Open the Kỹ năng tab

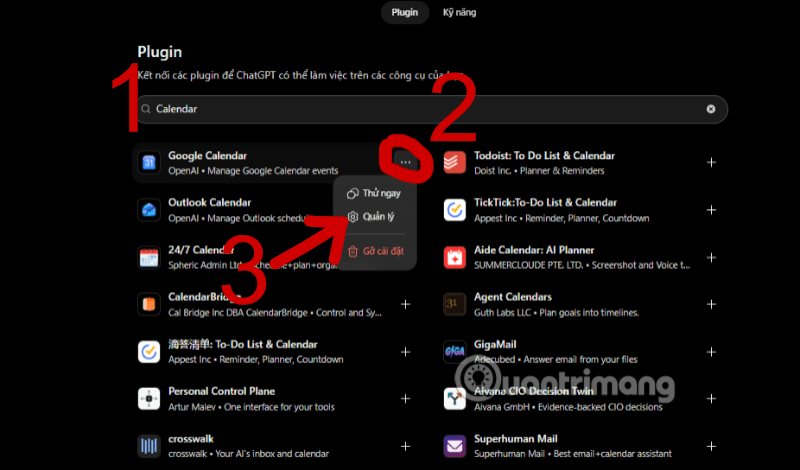(459, 12)
